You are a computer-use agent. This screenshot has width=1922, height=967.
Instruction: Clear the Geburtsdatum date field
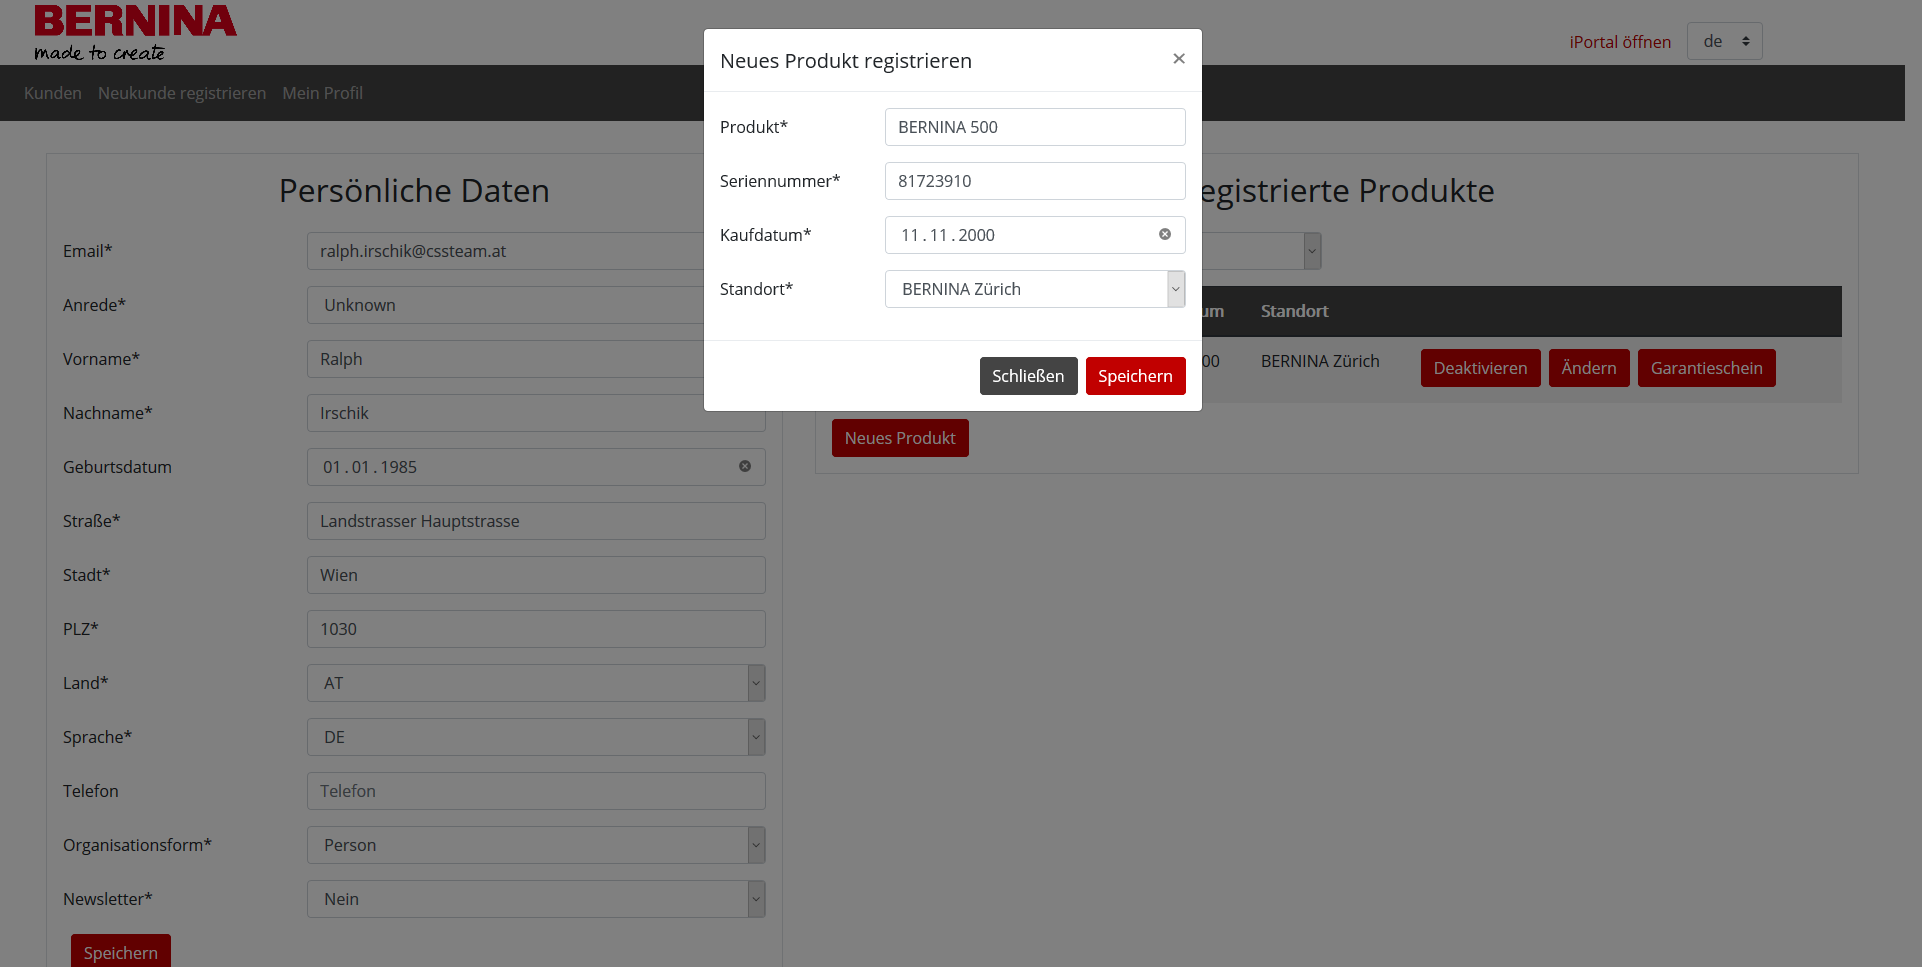[745, 466]
